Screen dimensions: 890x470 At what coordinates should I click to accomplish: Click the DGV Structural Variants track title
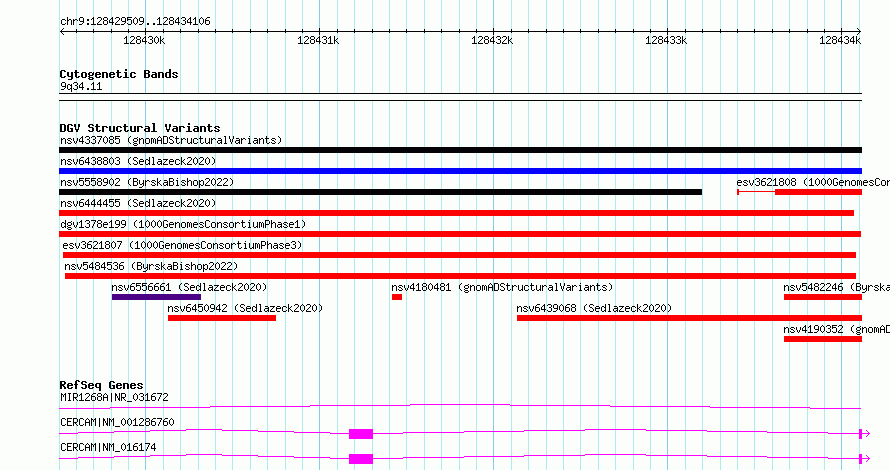(x=140, y=128)
